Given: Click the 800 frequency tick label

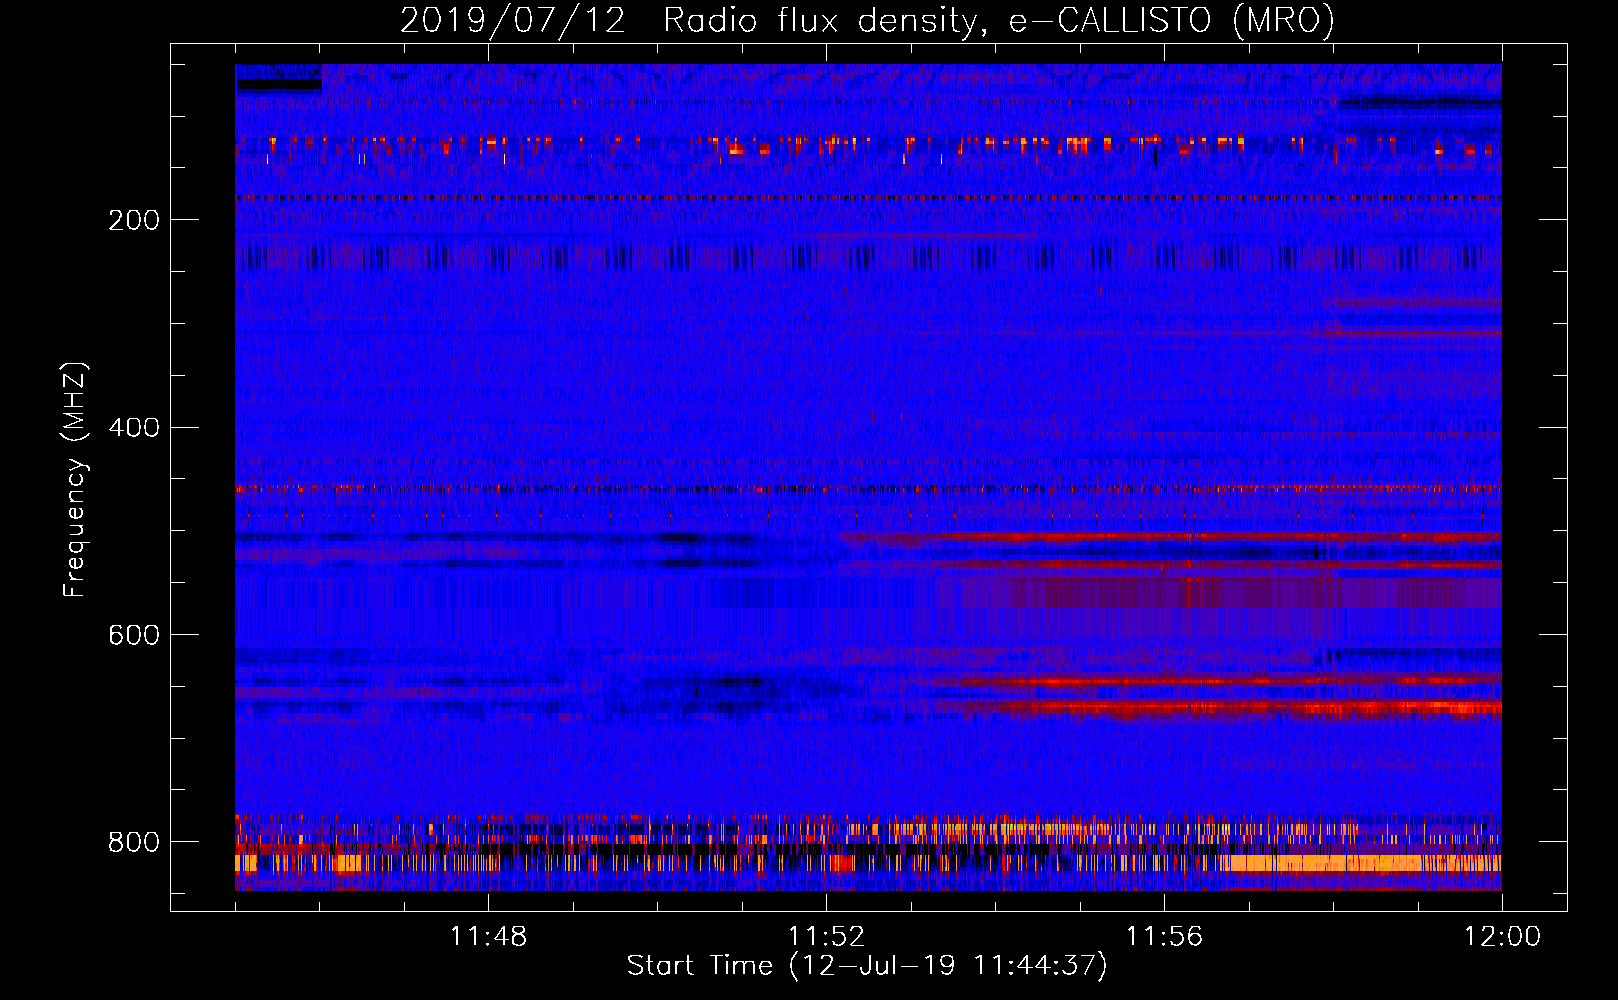Looking at the screenshot, I should (134, 842).
